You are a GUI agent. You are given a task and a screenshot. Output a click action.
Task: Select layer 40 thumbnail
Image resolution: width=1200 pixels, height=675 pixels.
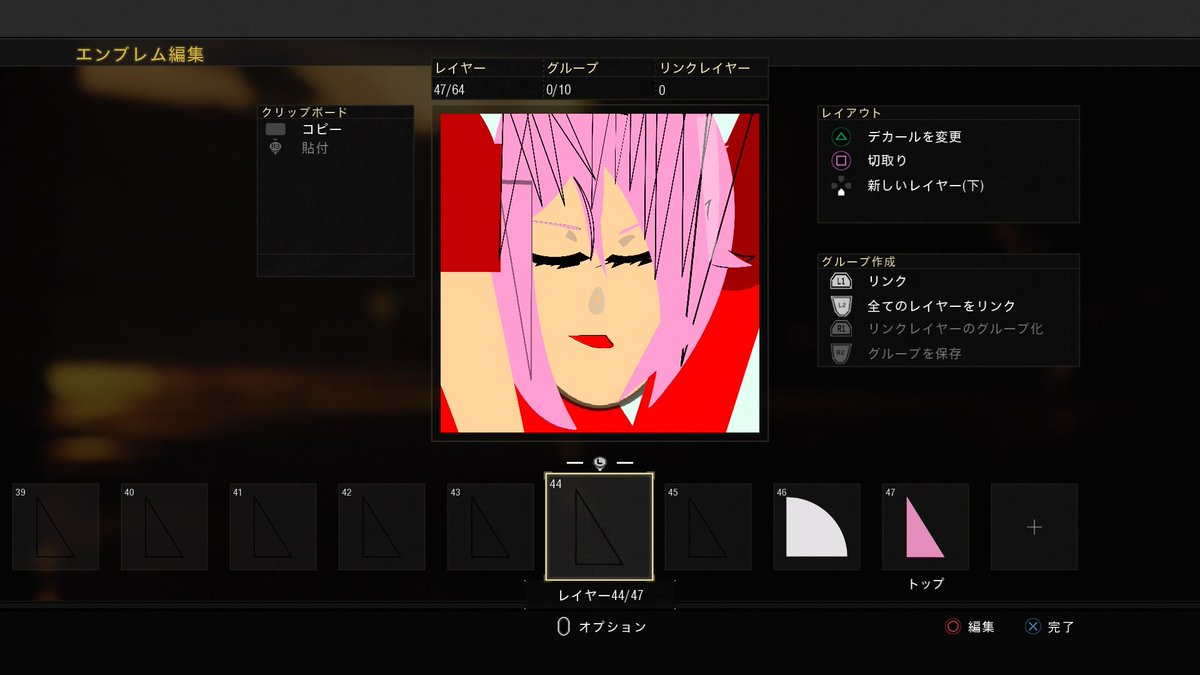click(x=164, y=527)
